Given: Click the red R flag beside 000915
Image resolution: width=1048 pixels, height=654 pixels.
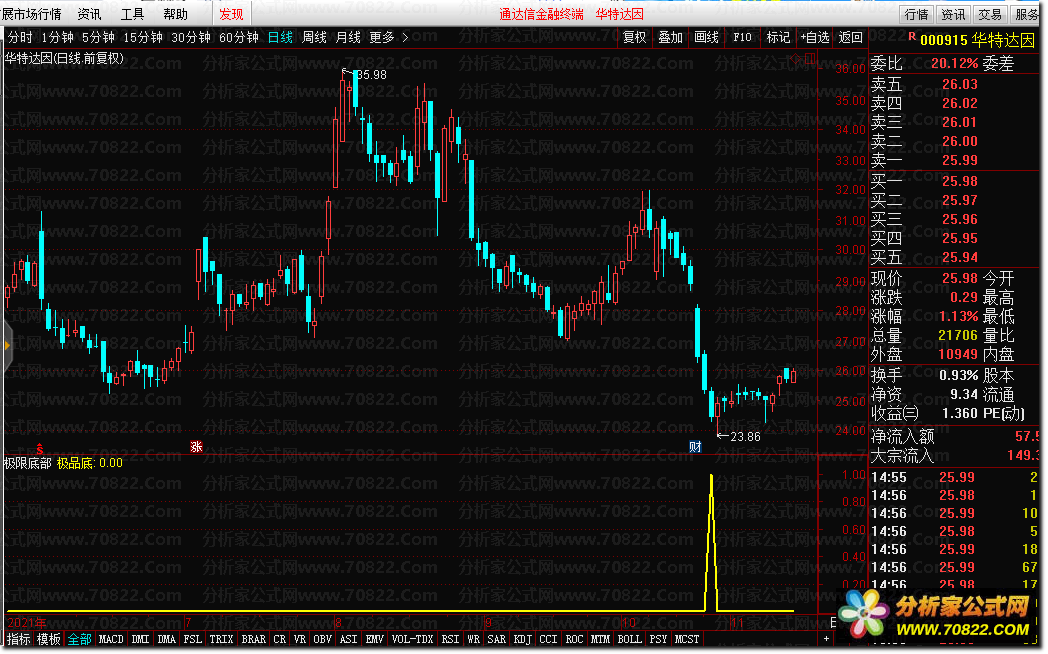Looking at the screenshot, I should pos(912,37).
